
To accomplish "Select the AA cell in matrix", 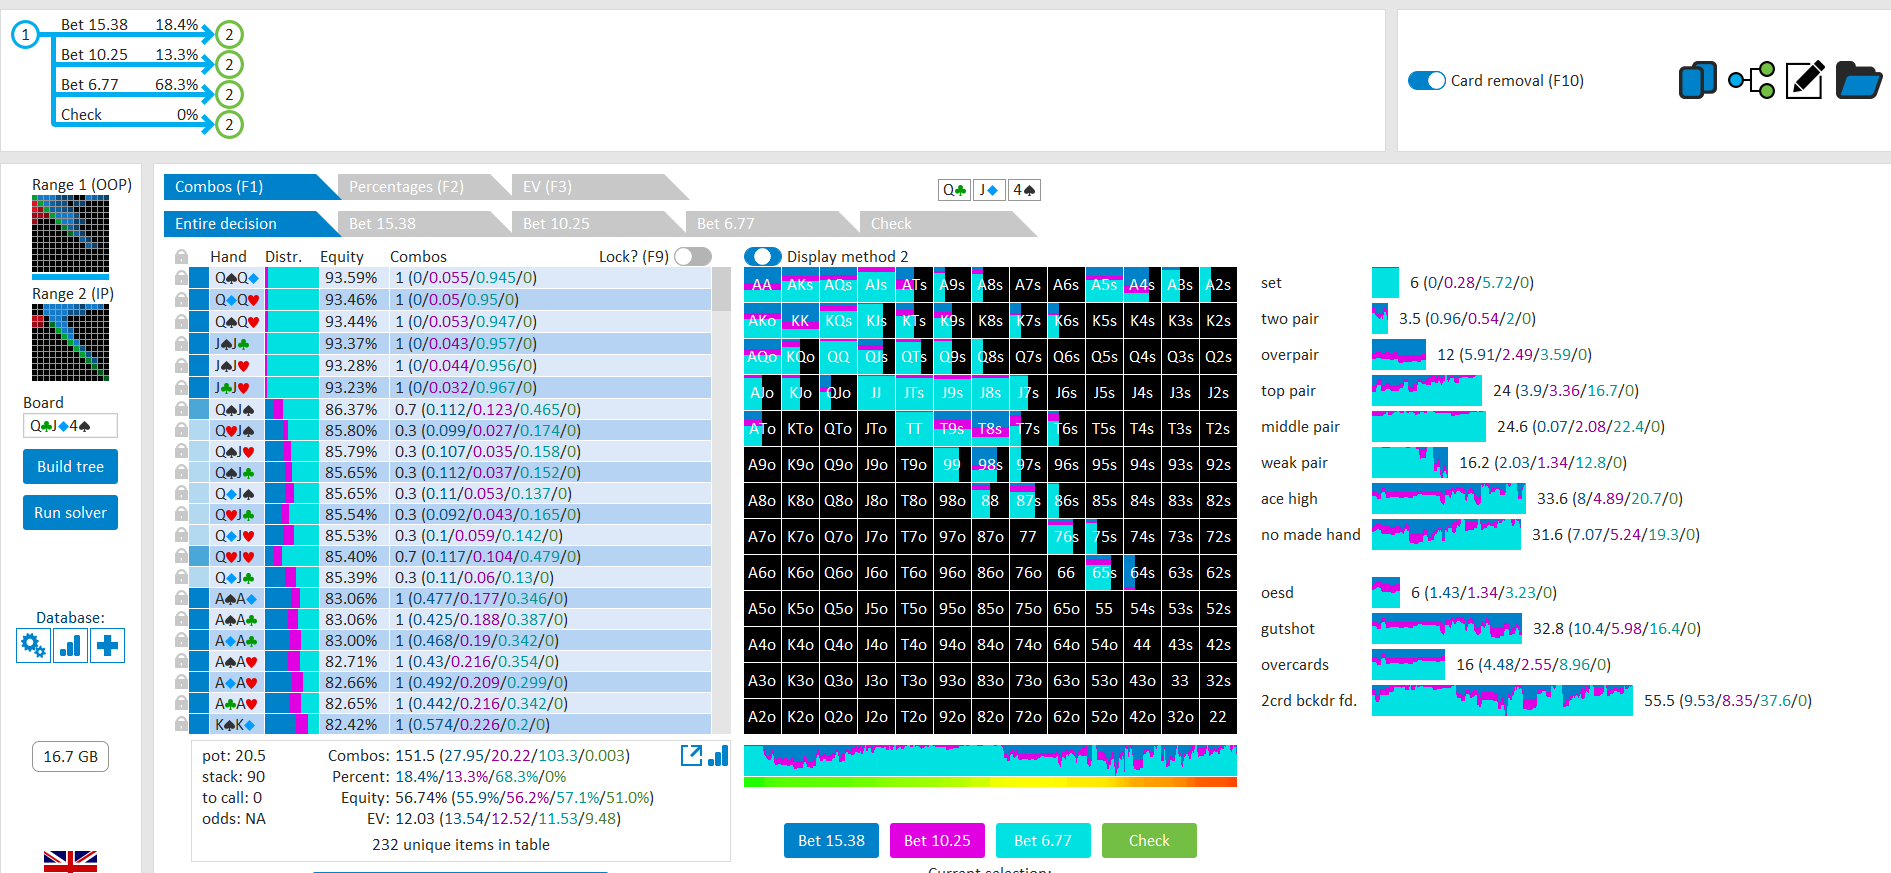I will pos(762,285).
